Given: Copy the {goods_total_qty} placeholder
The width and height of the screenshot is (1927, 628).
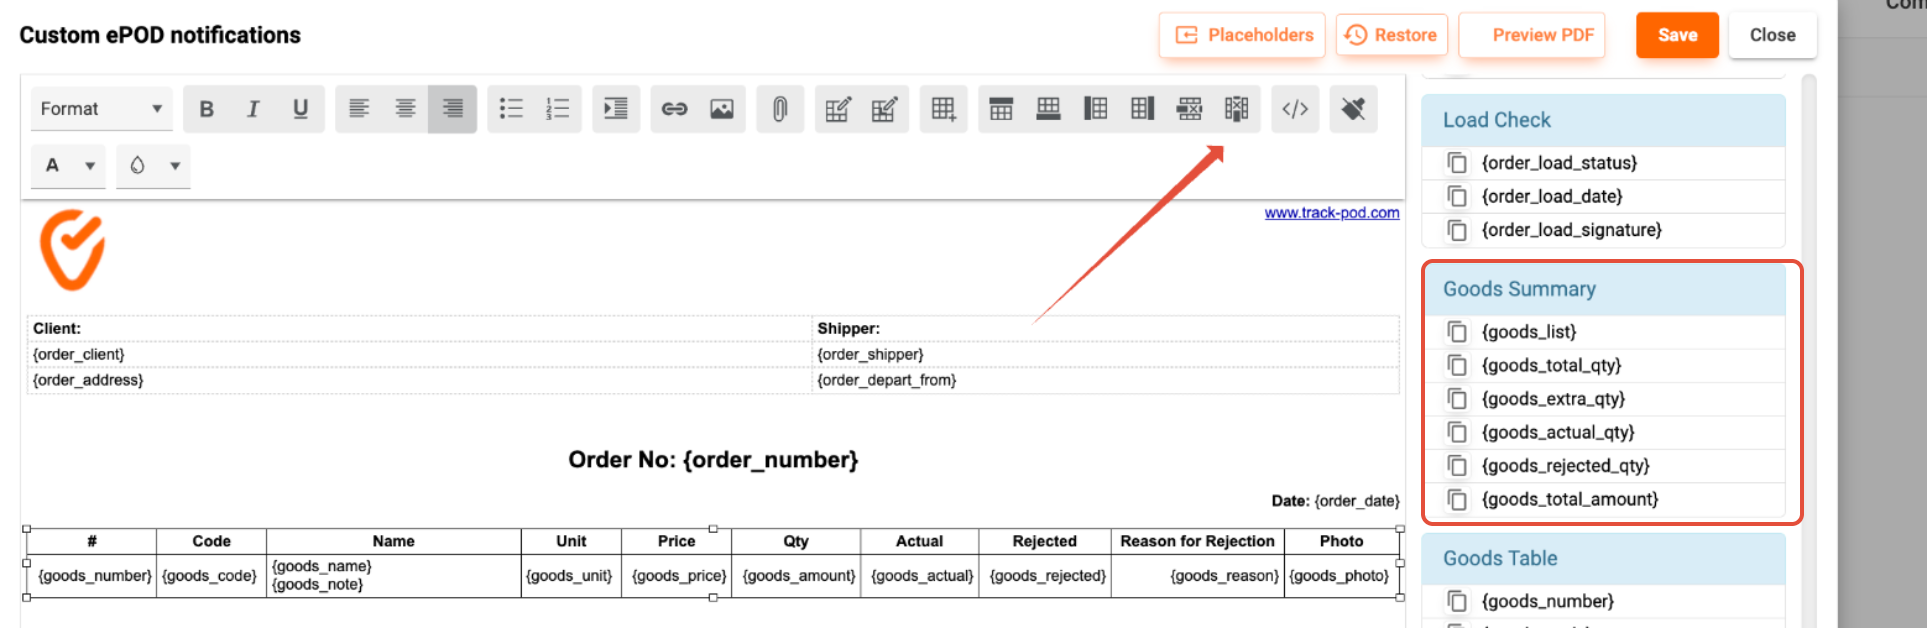Looking at the screenshot, I should [1457, 366].
